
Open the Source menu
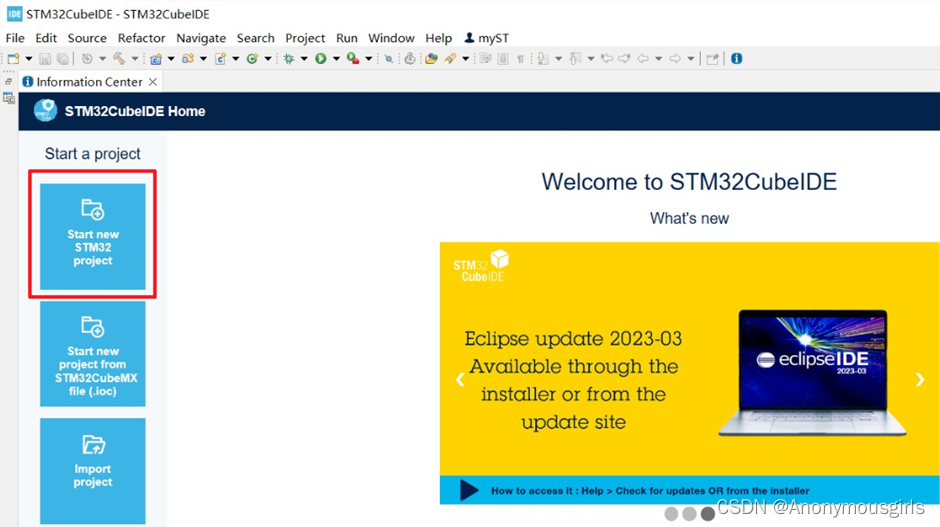tap(87, 38)
